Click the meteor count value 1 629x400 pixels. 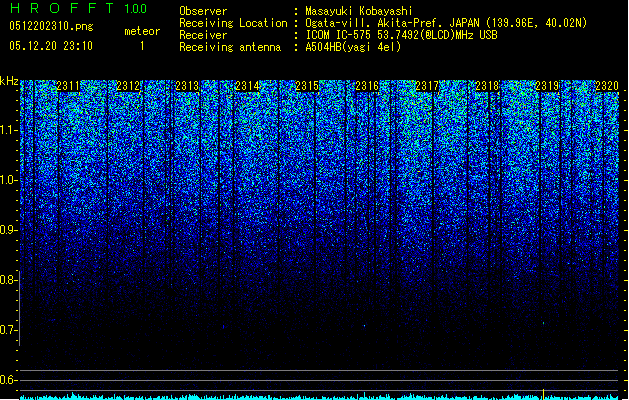click(142, 46)
